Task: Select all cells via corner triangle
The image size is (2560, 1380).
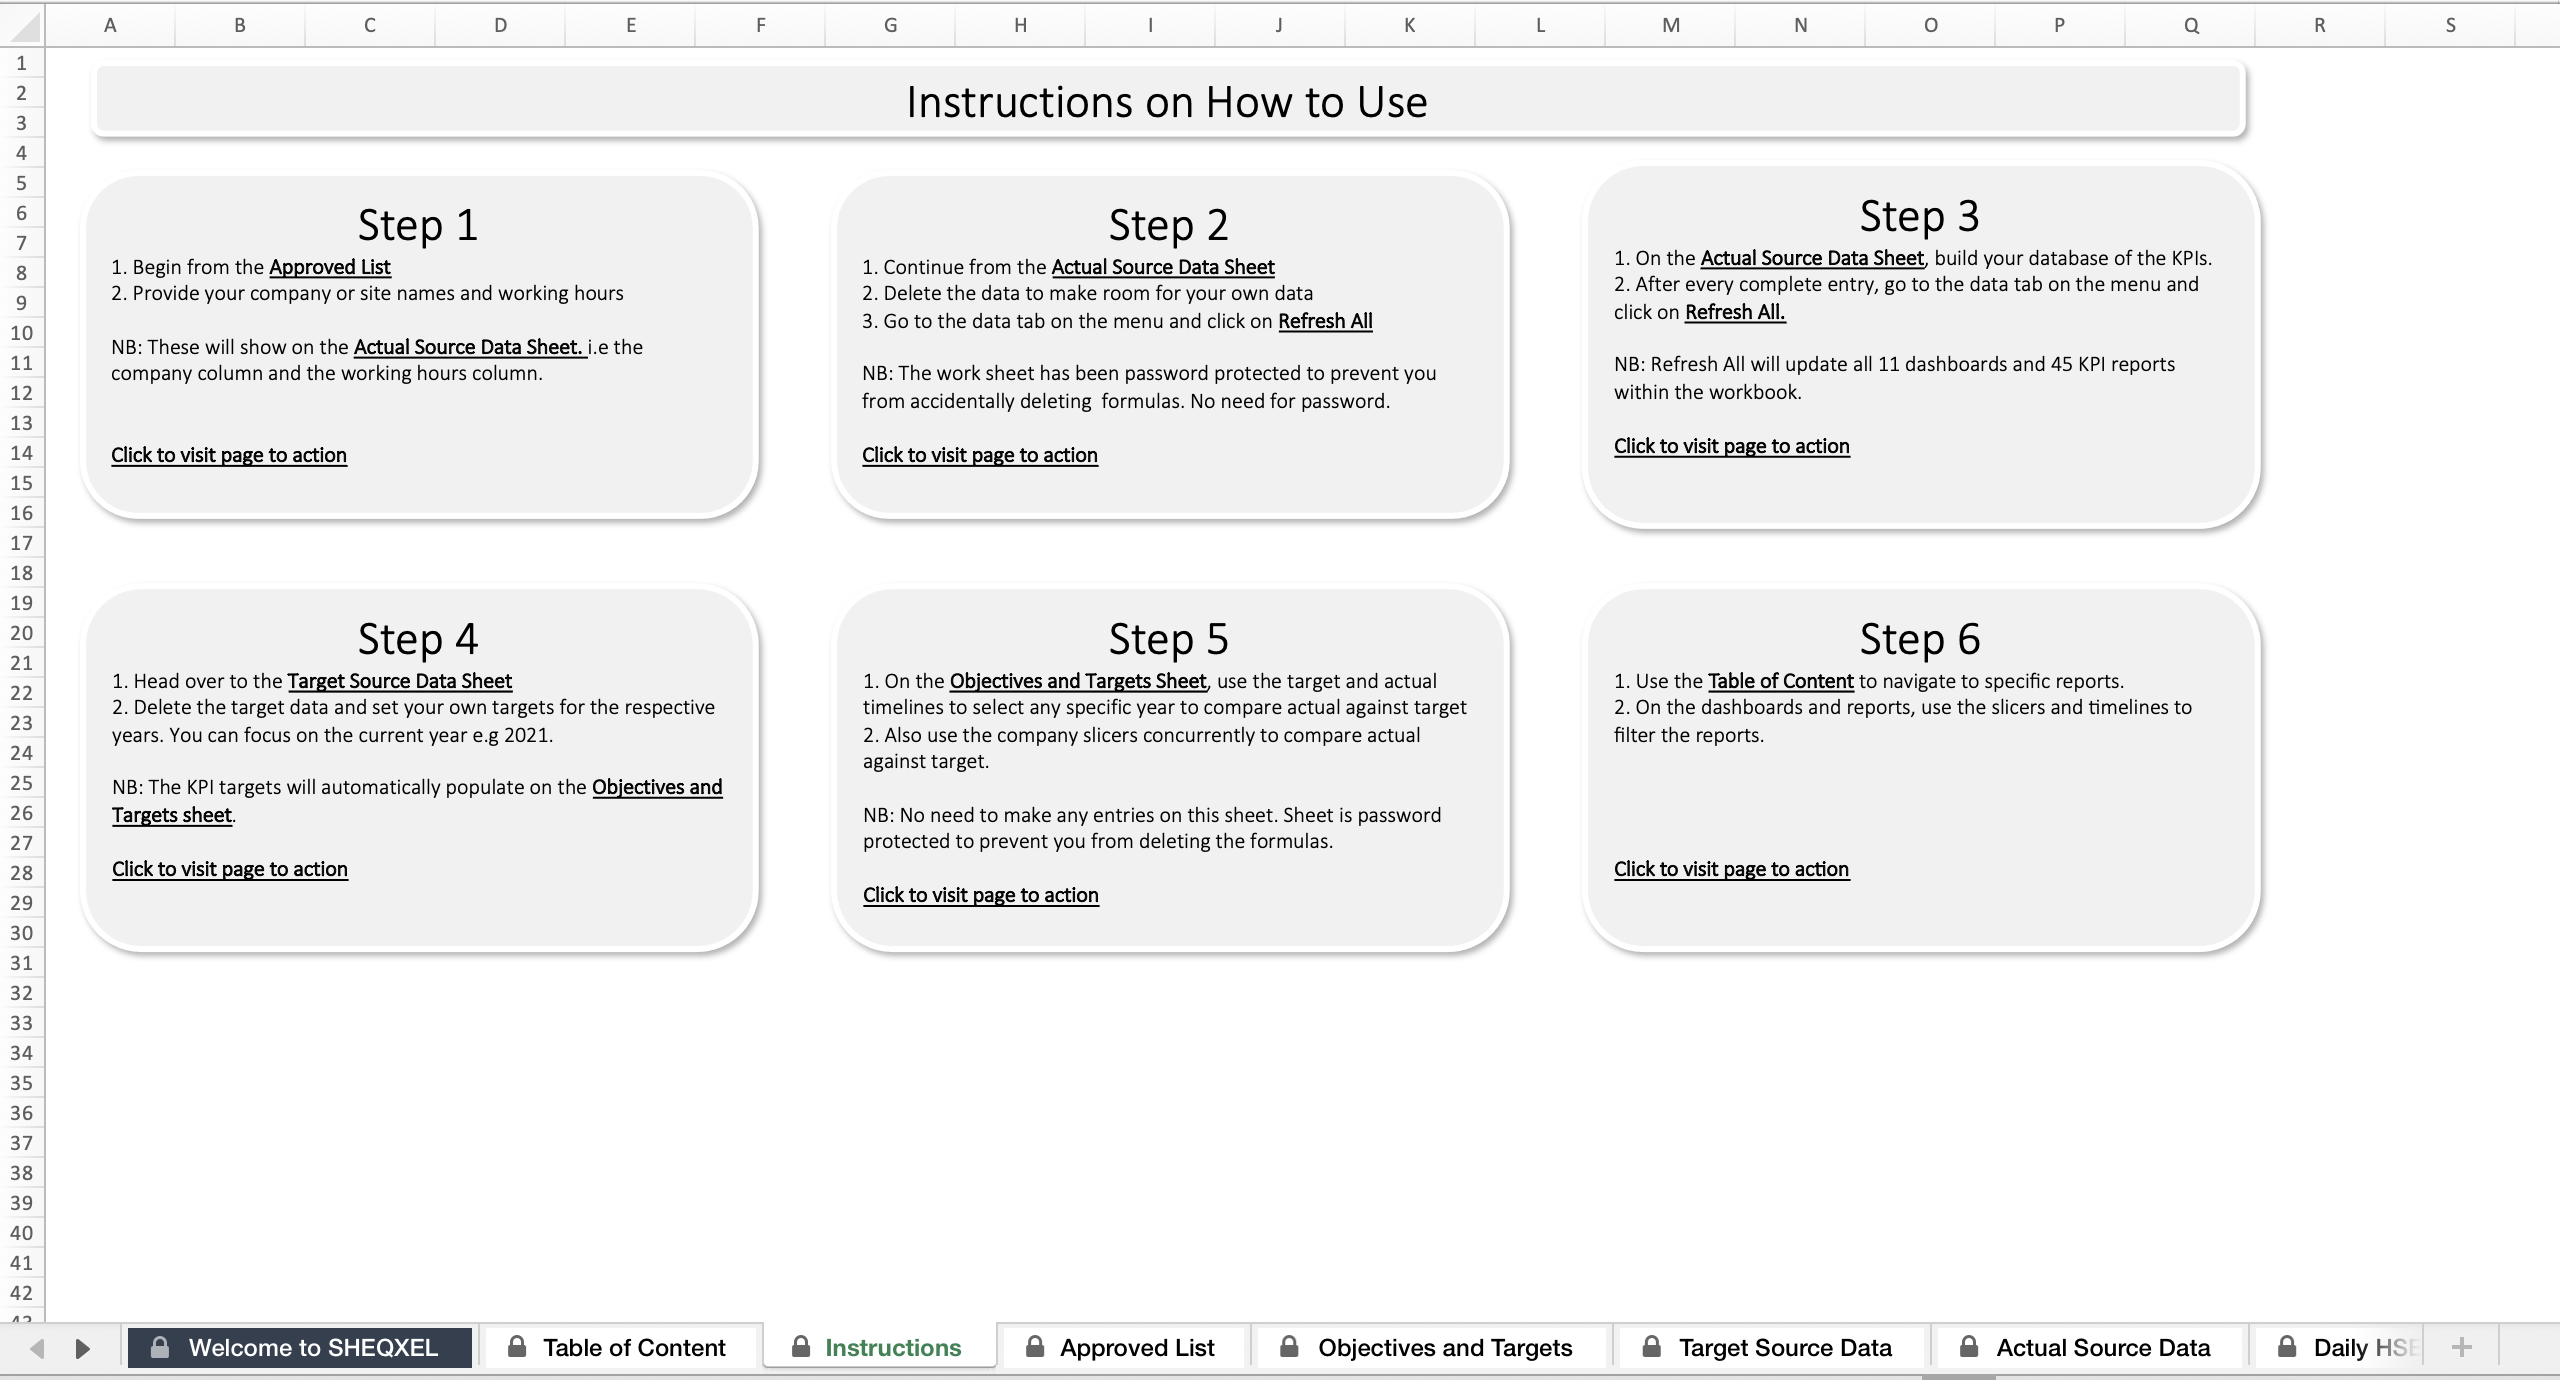Action: 22,25
